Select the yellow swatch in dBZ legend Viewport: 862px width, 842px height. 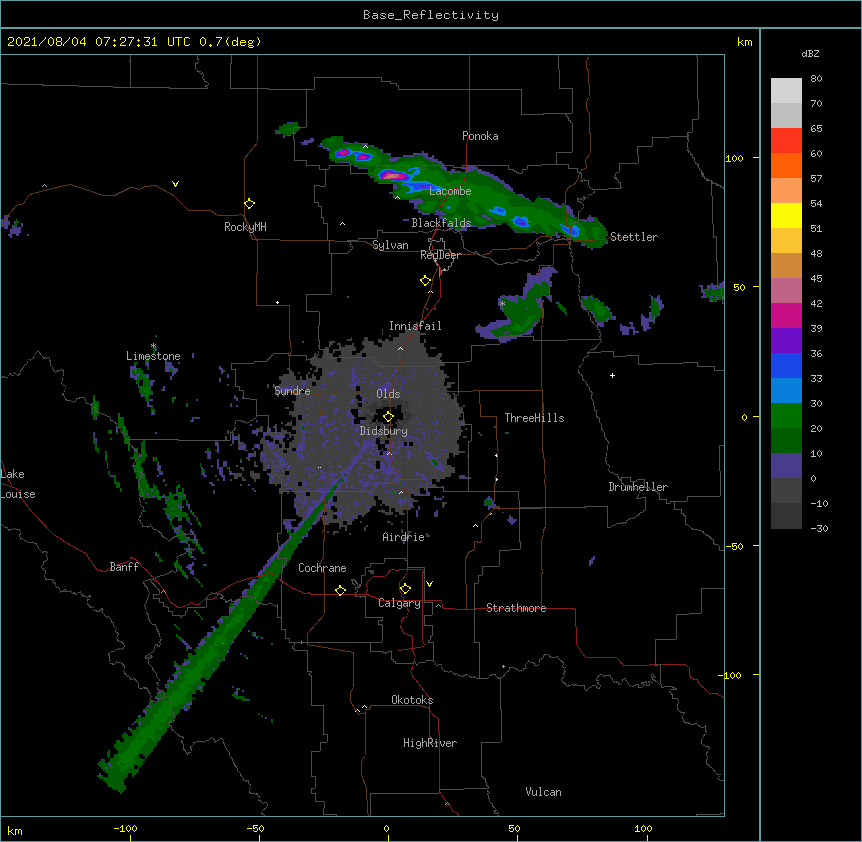(x=786, y=215)
